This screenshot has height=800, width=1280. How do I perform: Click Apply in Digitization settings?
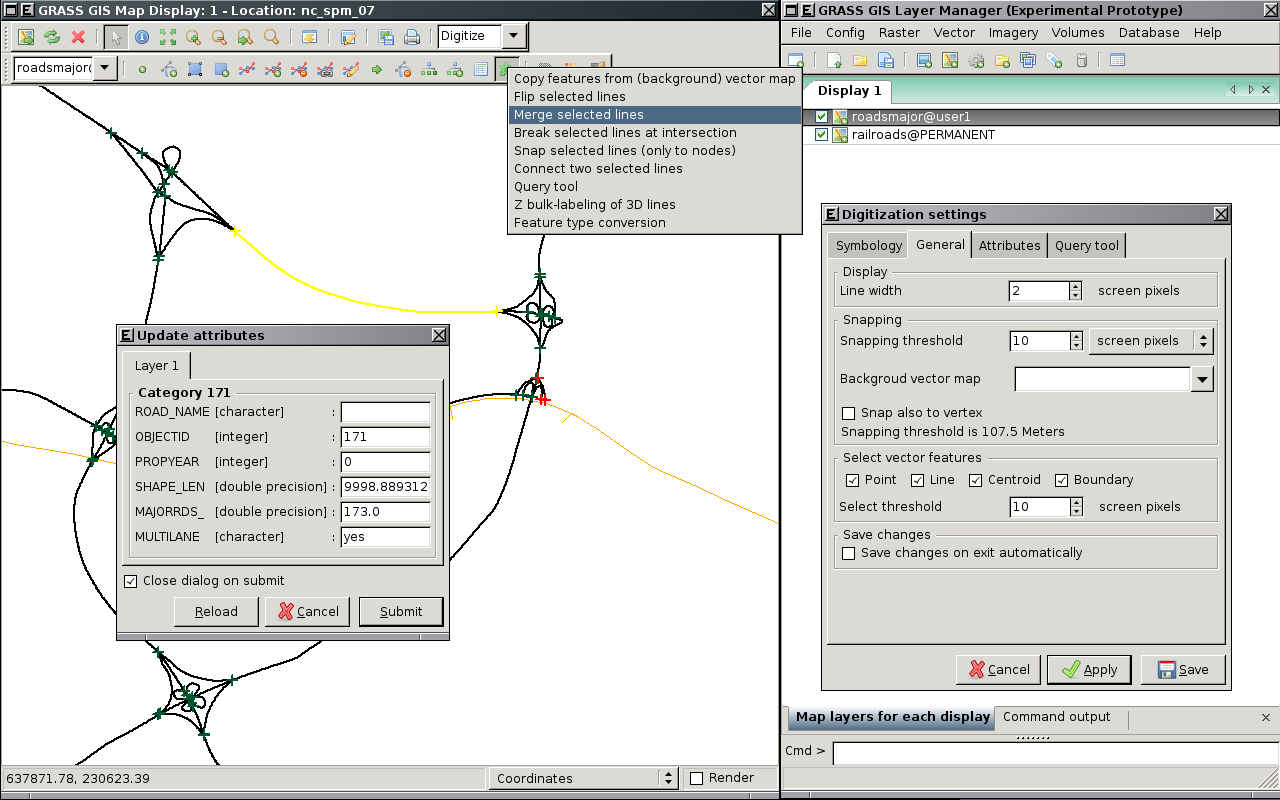point(1089,670)
